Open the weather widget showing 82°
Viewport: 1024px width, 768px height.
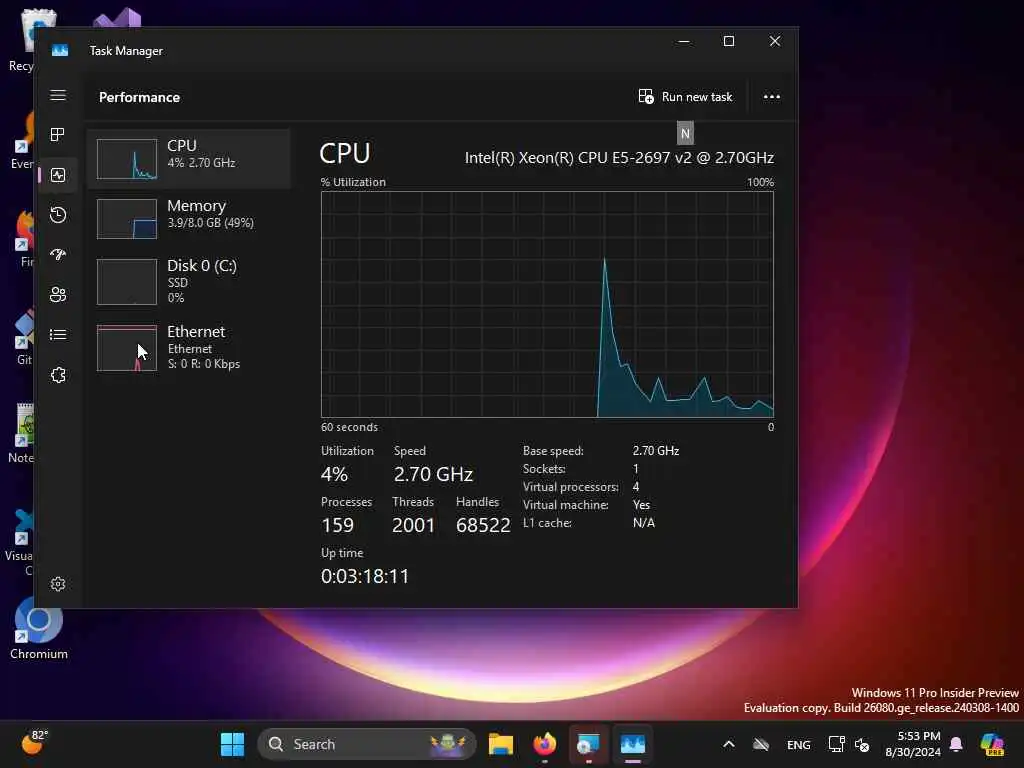pyautogui.click(x=35, y=742)
